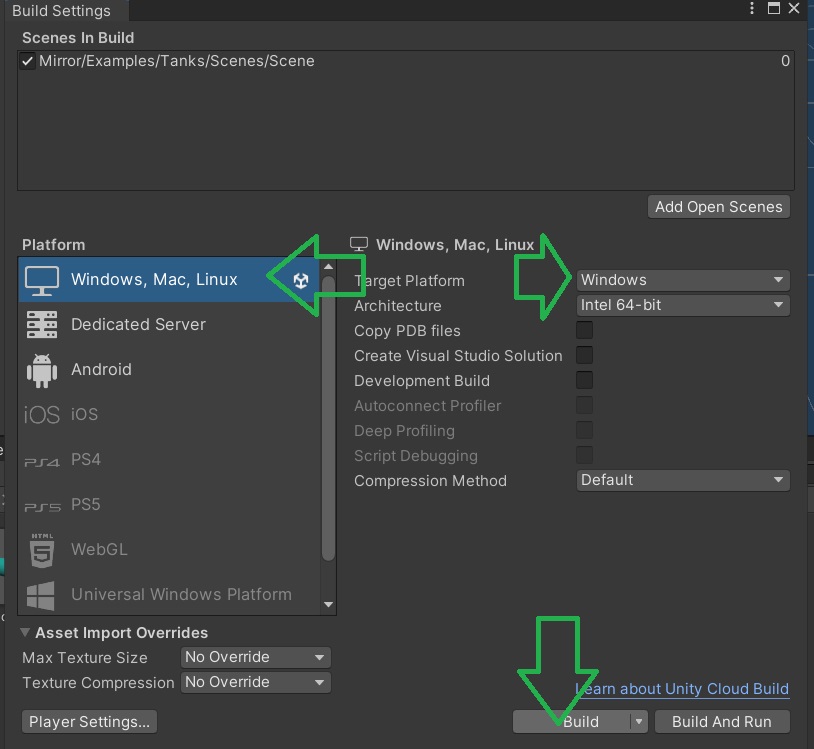Enable Development Build

point(584,380)
